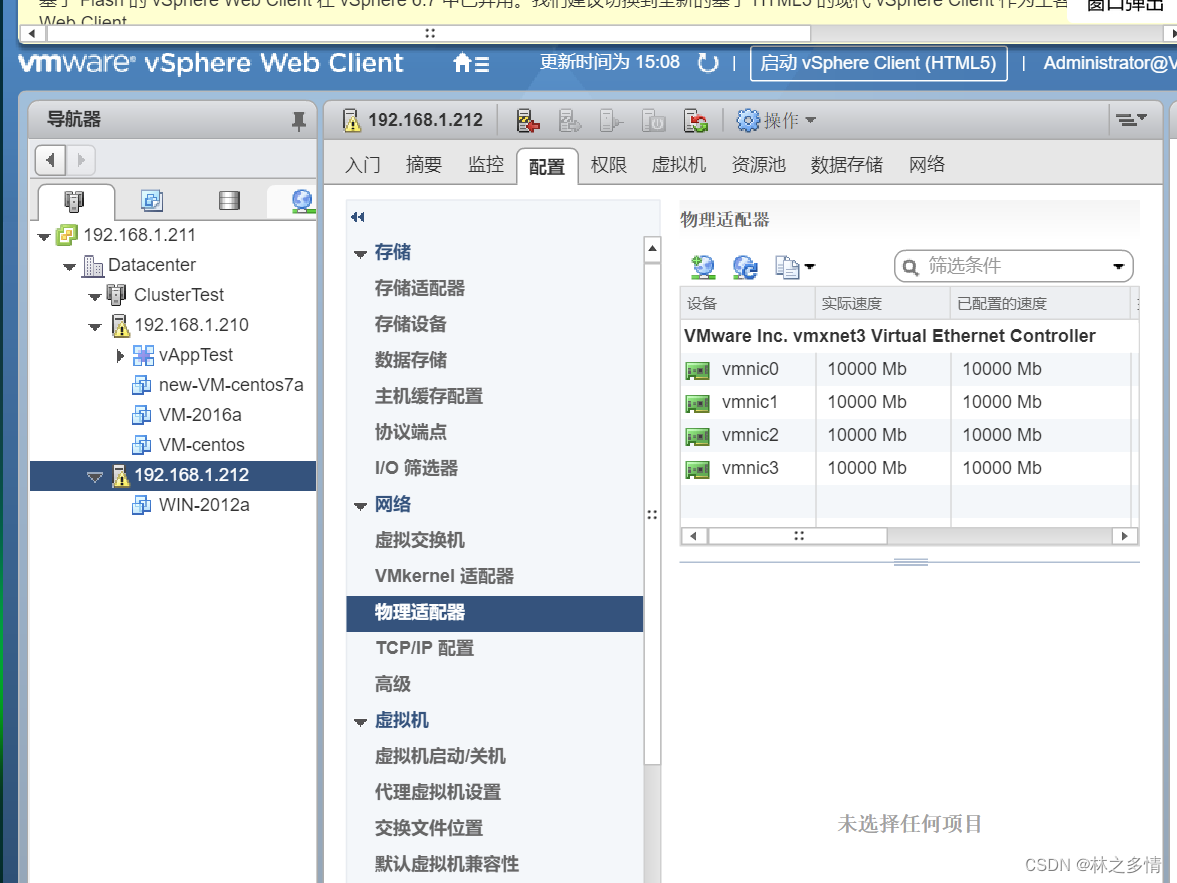The image size is (1177, 883).
Task: Click host reconnect toolbar icon
Action: [696, 120]
